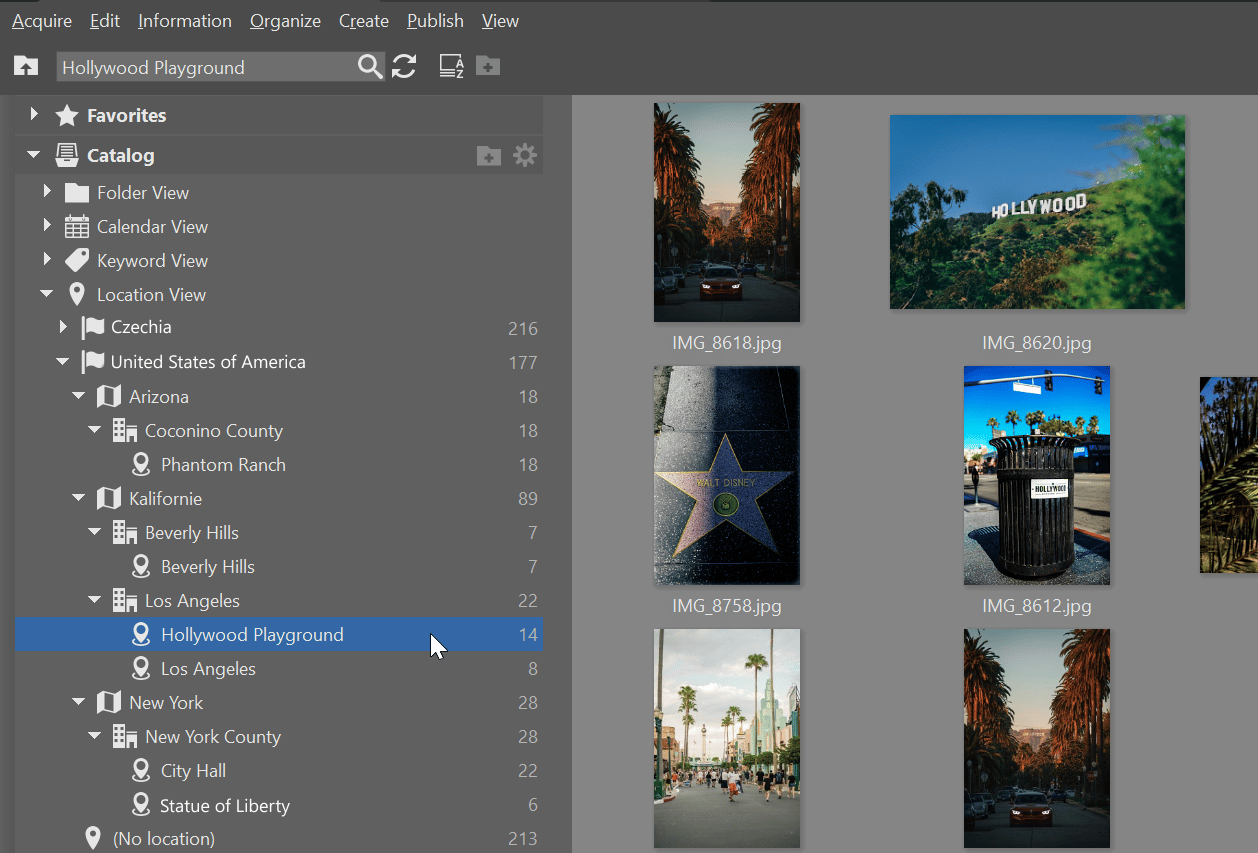Open the Information menu
The image size is (1258, 853).
[x=184, y=20]
